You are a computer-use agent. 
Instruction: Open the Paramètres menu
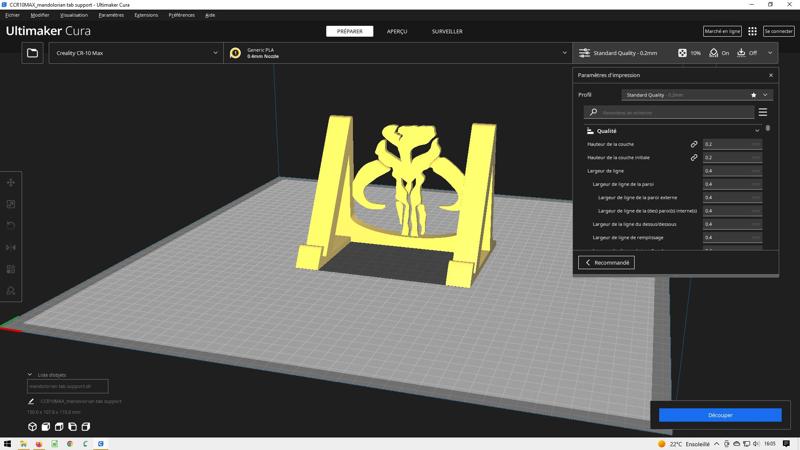pyautogui.click(x=111, y=15)
